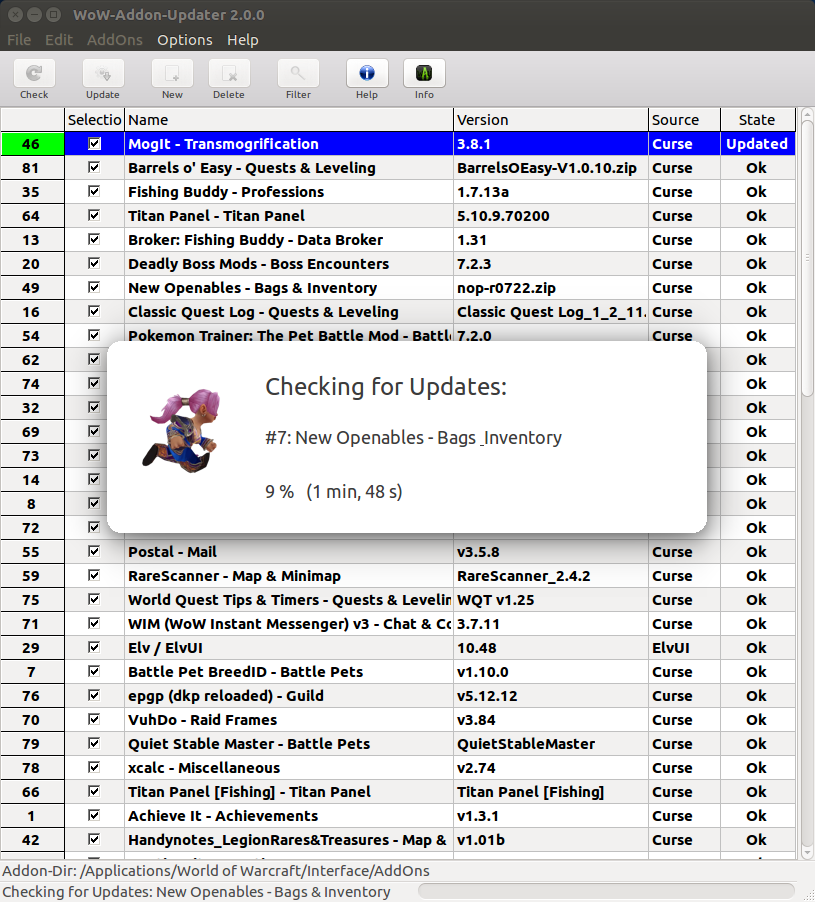Click the running gnome animation image

tap(183, 430)
